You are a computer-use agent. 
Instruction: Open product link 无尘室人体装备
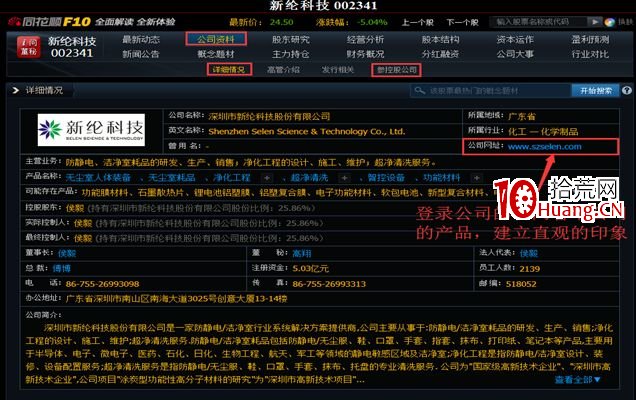(98, 178)
